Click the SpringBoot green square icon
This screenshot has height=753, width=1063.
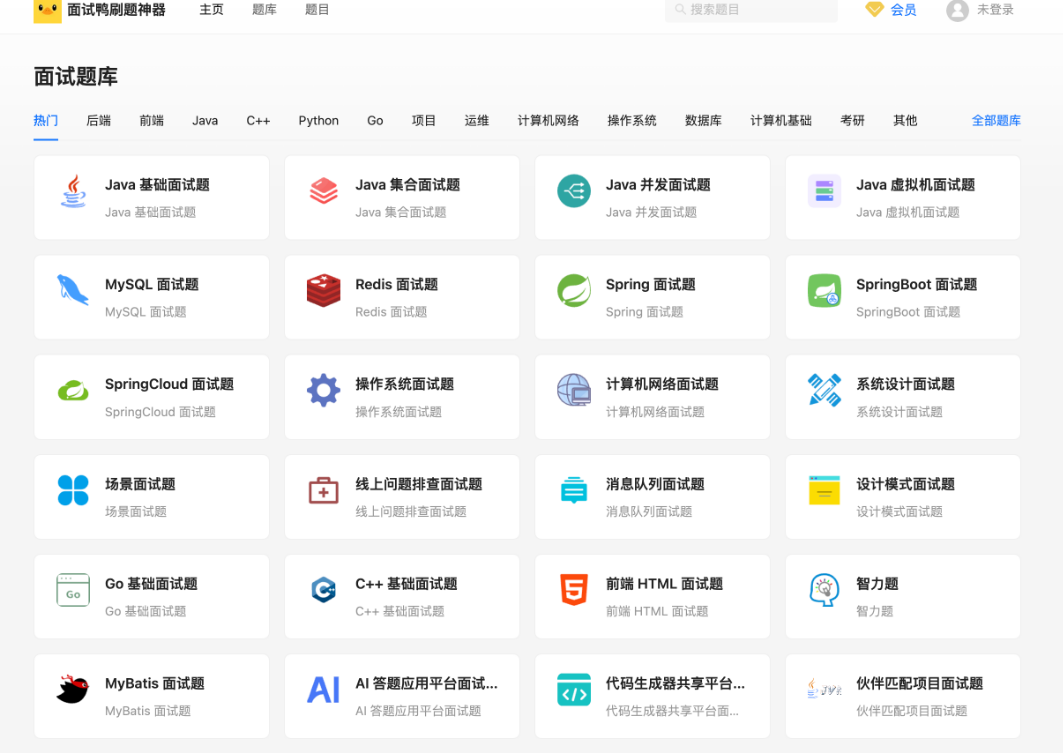coord(824,291)
